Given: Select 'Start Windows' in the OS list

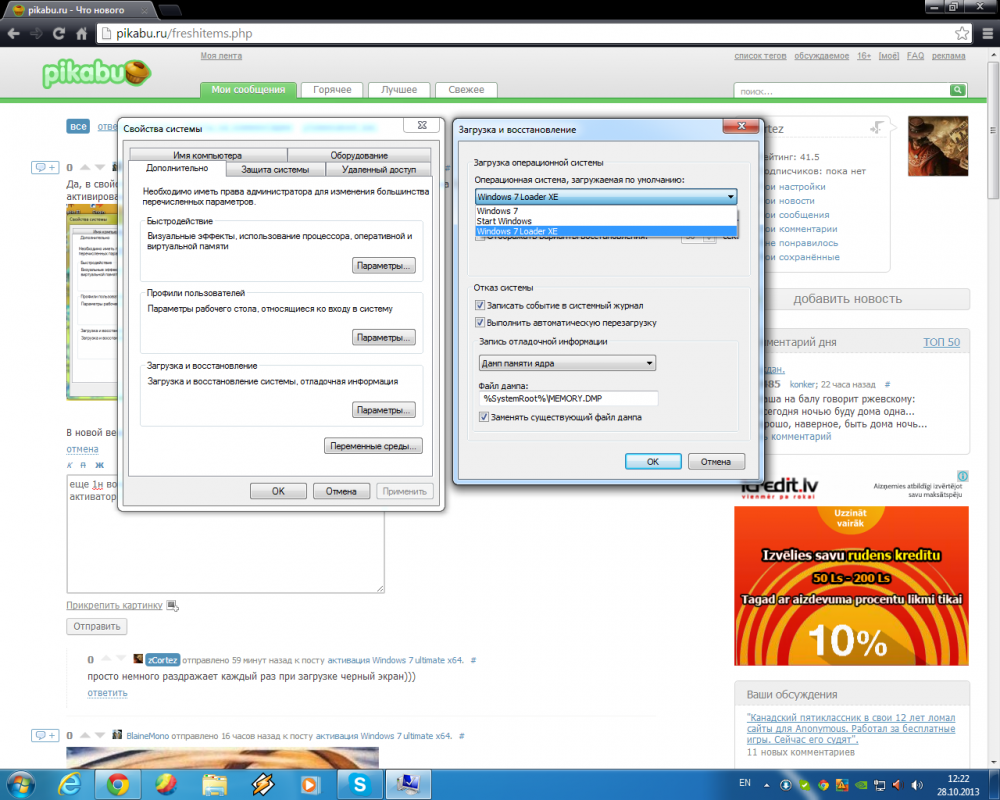Looking at the screenshot, I should pos(606,221).
